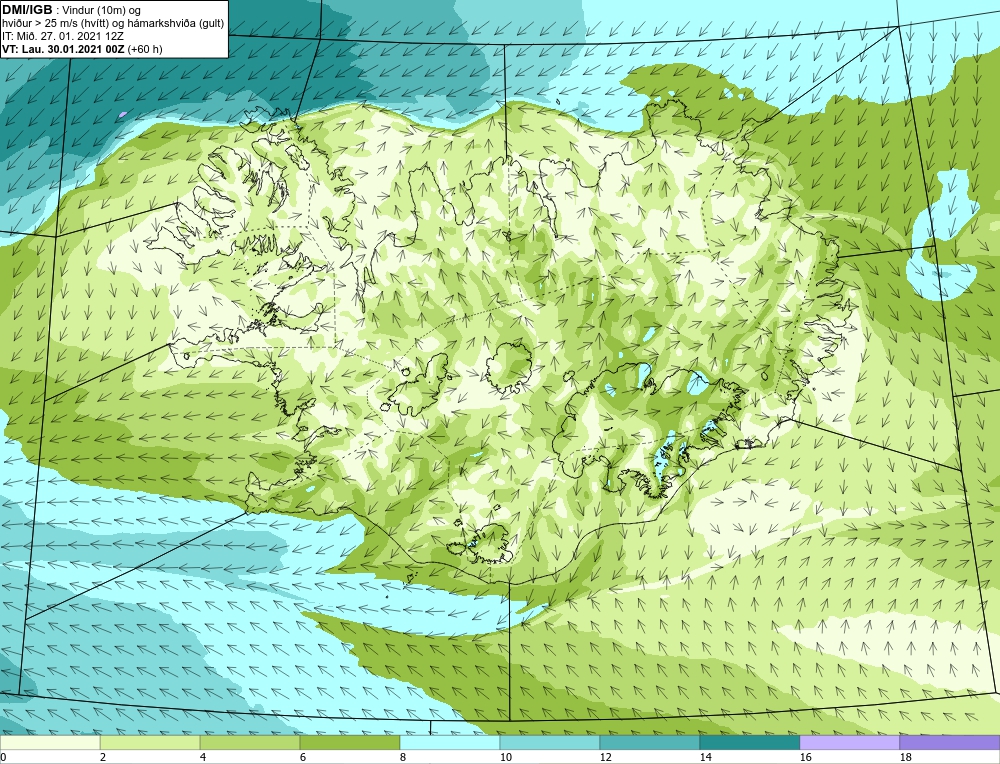Click the 6–8 m/s olive green legend swatch
This screenshot has height=764, width=1000.
click(349, 742)
